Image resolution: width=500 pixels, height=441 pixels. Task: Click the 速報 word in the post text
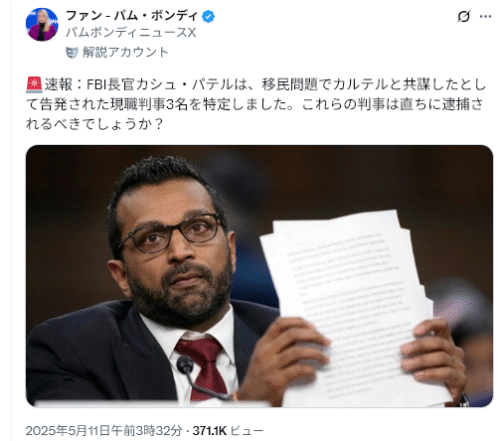58,85
